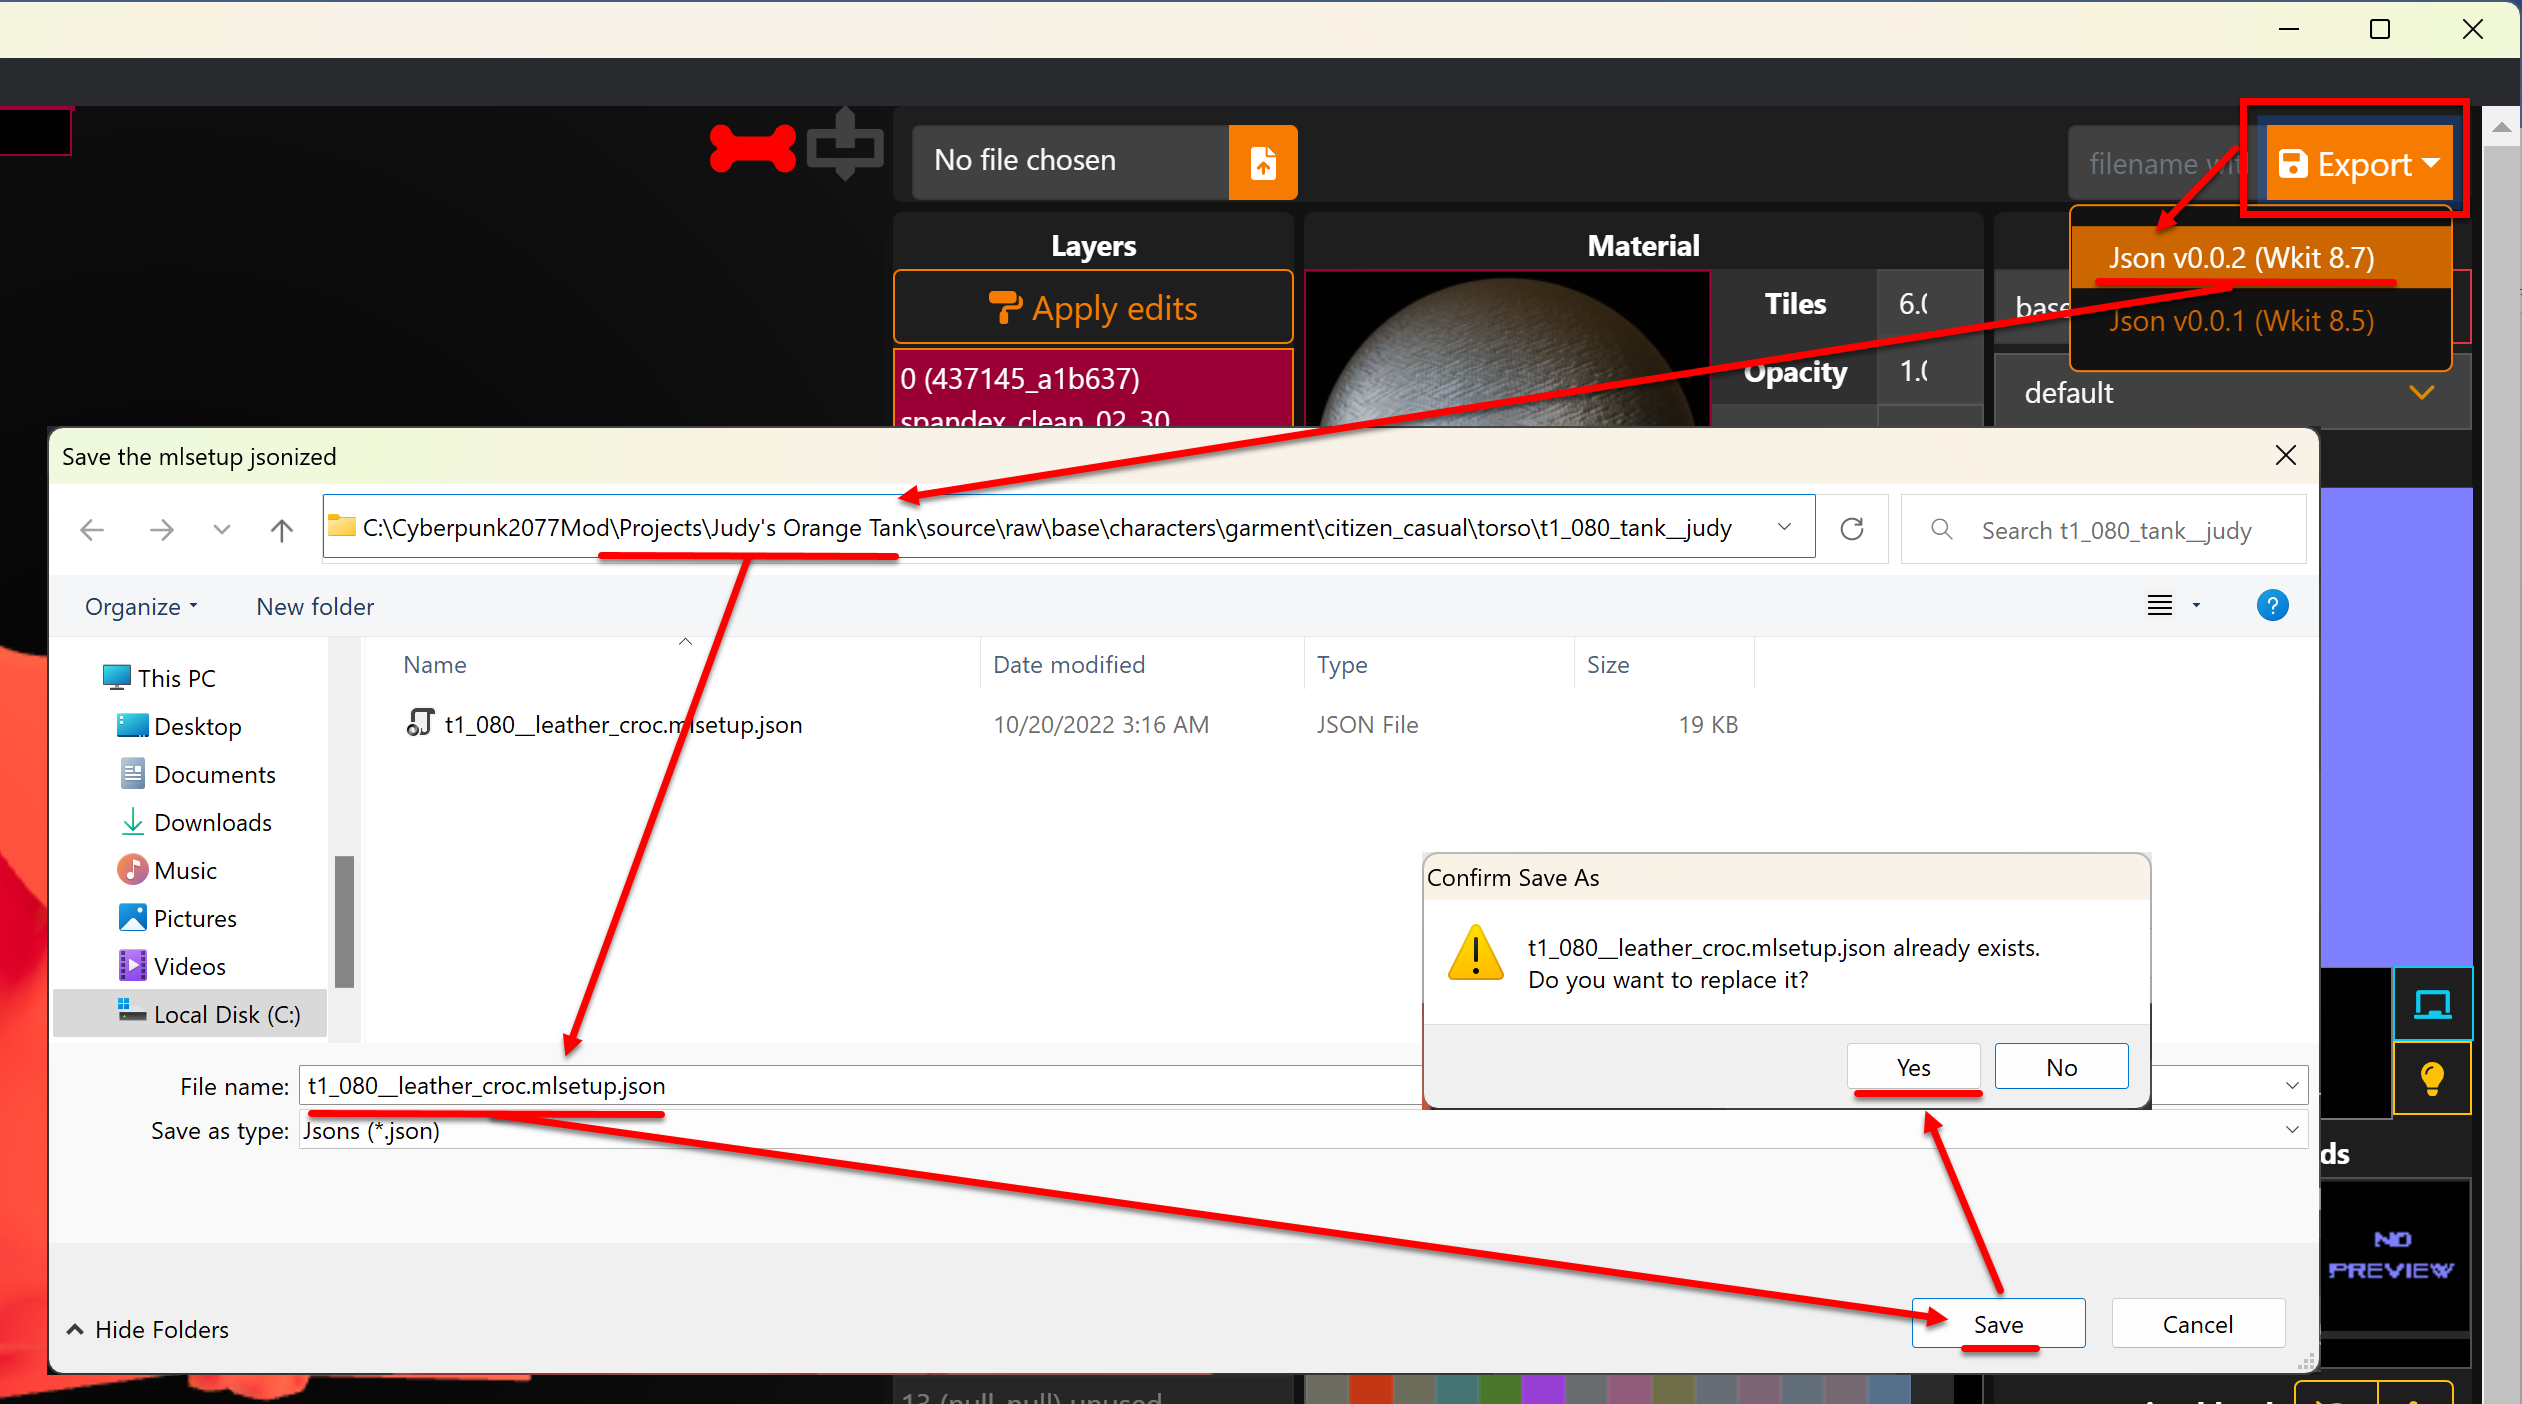Open view options dropdown arrow
Image resolution: width=2522 pixels, height=1404 pixels.
point(2197,605)
